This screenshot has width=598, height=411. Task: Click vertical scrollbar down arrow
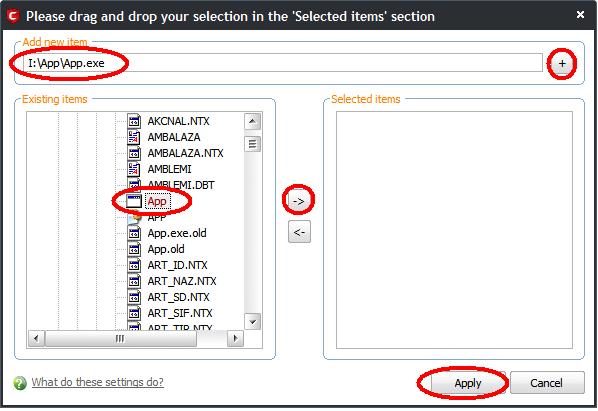(252, 322)
